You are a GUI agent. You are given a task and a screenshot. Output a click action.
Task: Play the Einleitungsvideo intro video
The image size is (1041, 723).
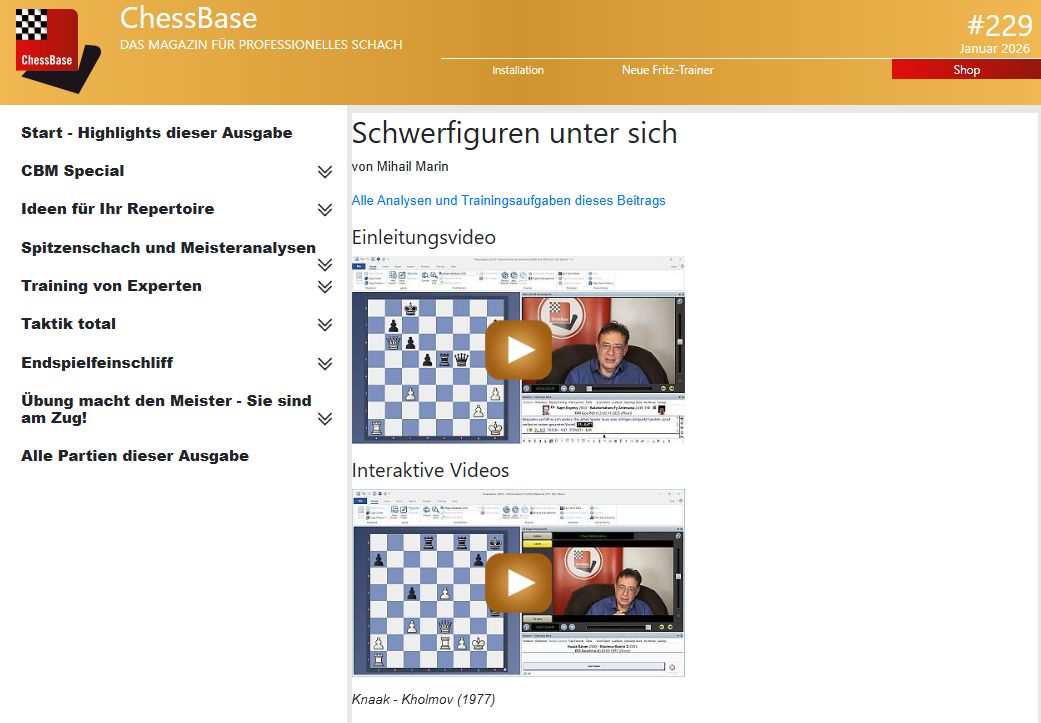518,349
